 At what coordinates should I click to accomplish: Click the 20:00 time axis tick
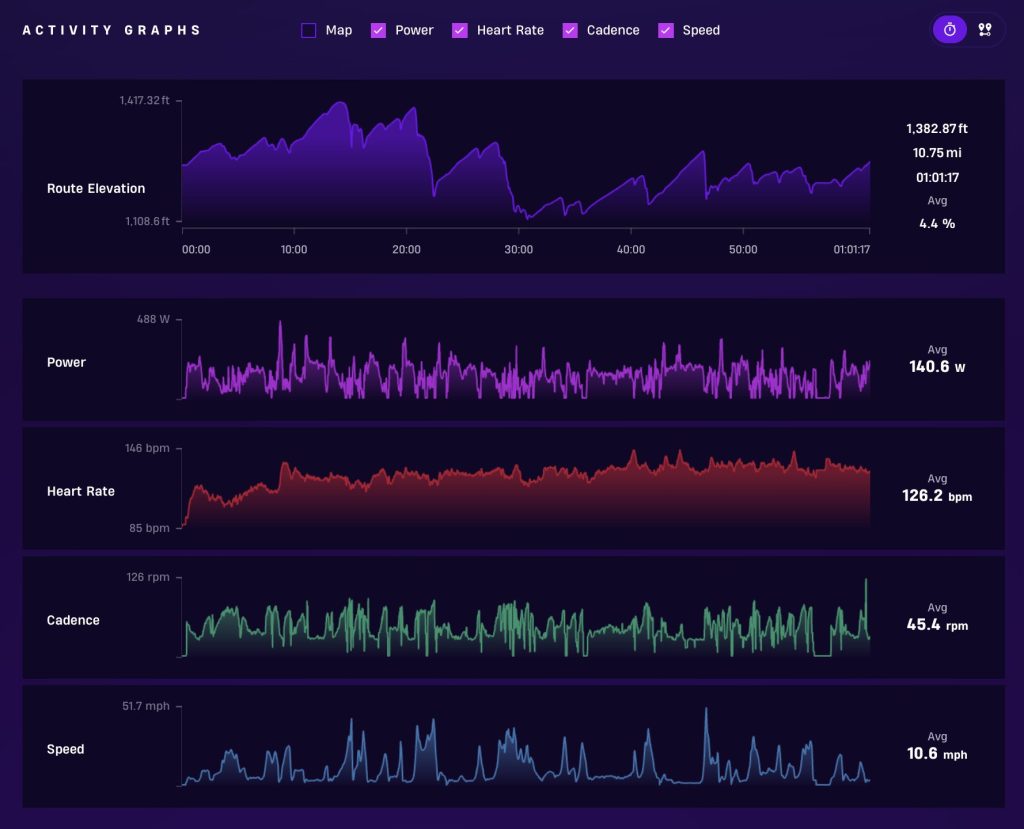[406, 250]
